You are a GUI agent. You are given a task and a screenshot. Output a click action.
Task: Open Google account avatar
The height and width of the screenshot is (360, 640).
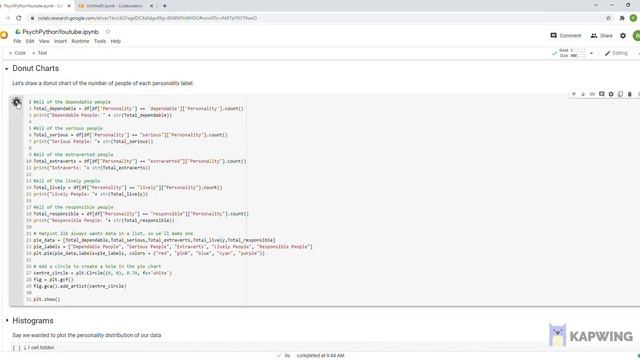636,36
